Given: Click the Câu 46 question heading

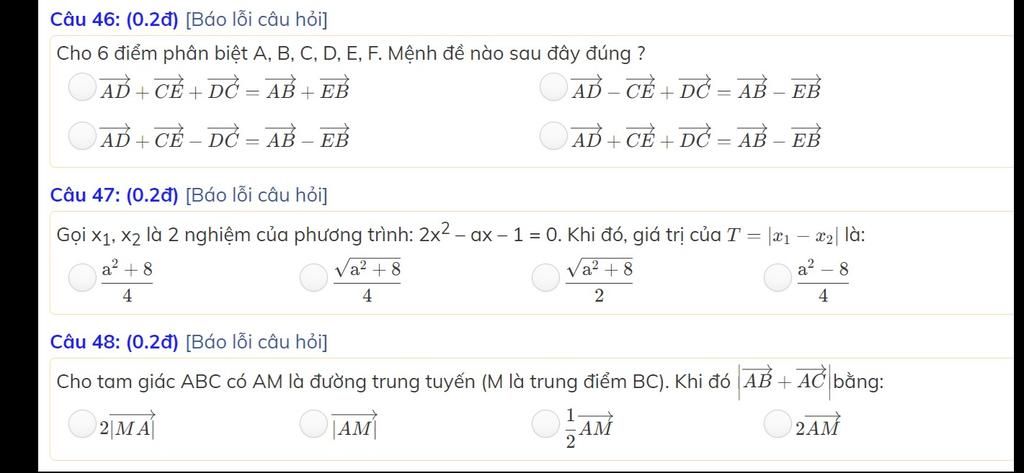Looking at the screenshot, I should [114, 20].
